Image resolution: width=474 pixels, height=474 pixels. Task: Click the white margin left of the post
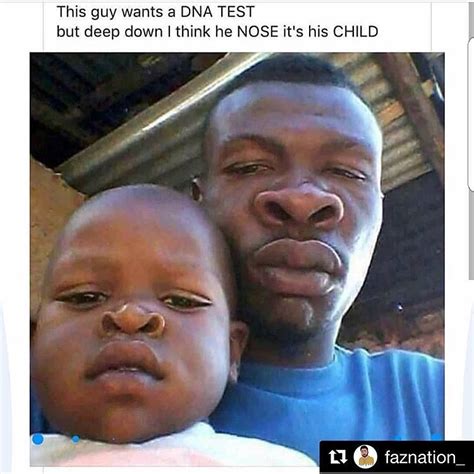15,233
